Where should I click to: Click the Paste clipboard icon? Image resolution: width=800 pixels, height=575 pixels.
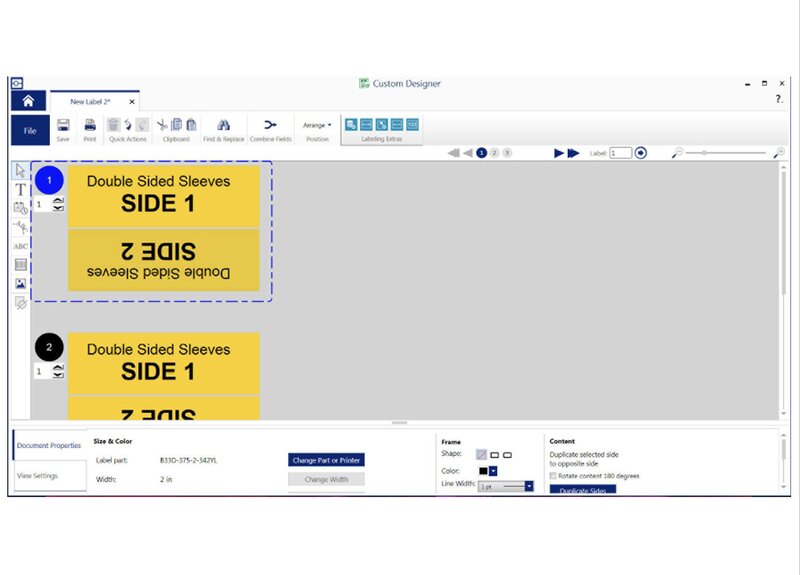coord(191,124)
